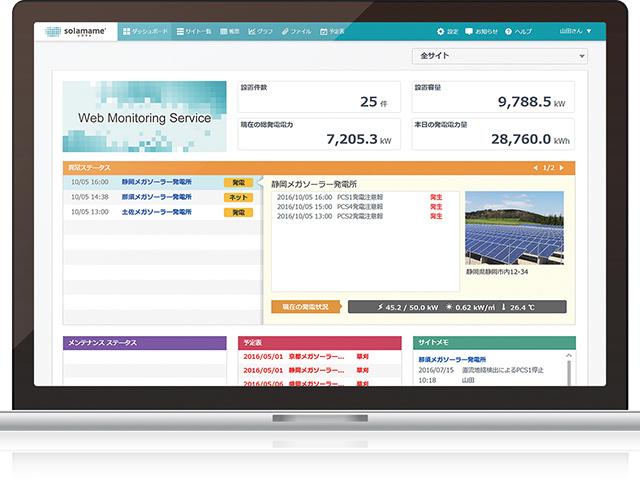Open the グラフ graph tab
Viewport: 640px width, 480px height.
[x=260, y=31]
